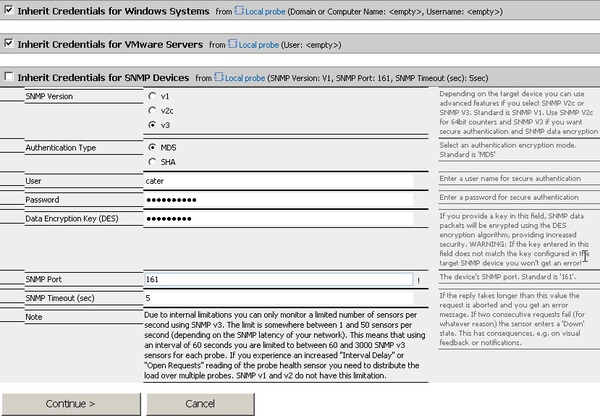Select SNMP version v2c radio button
Screen dimensions: 600x416
click(152, 111)
